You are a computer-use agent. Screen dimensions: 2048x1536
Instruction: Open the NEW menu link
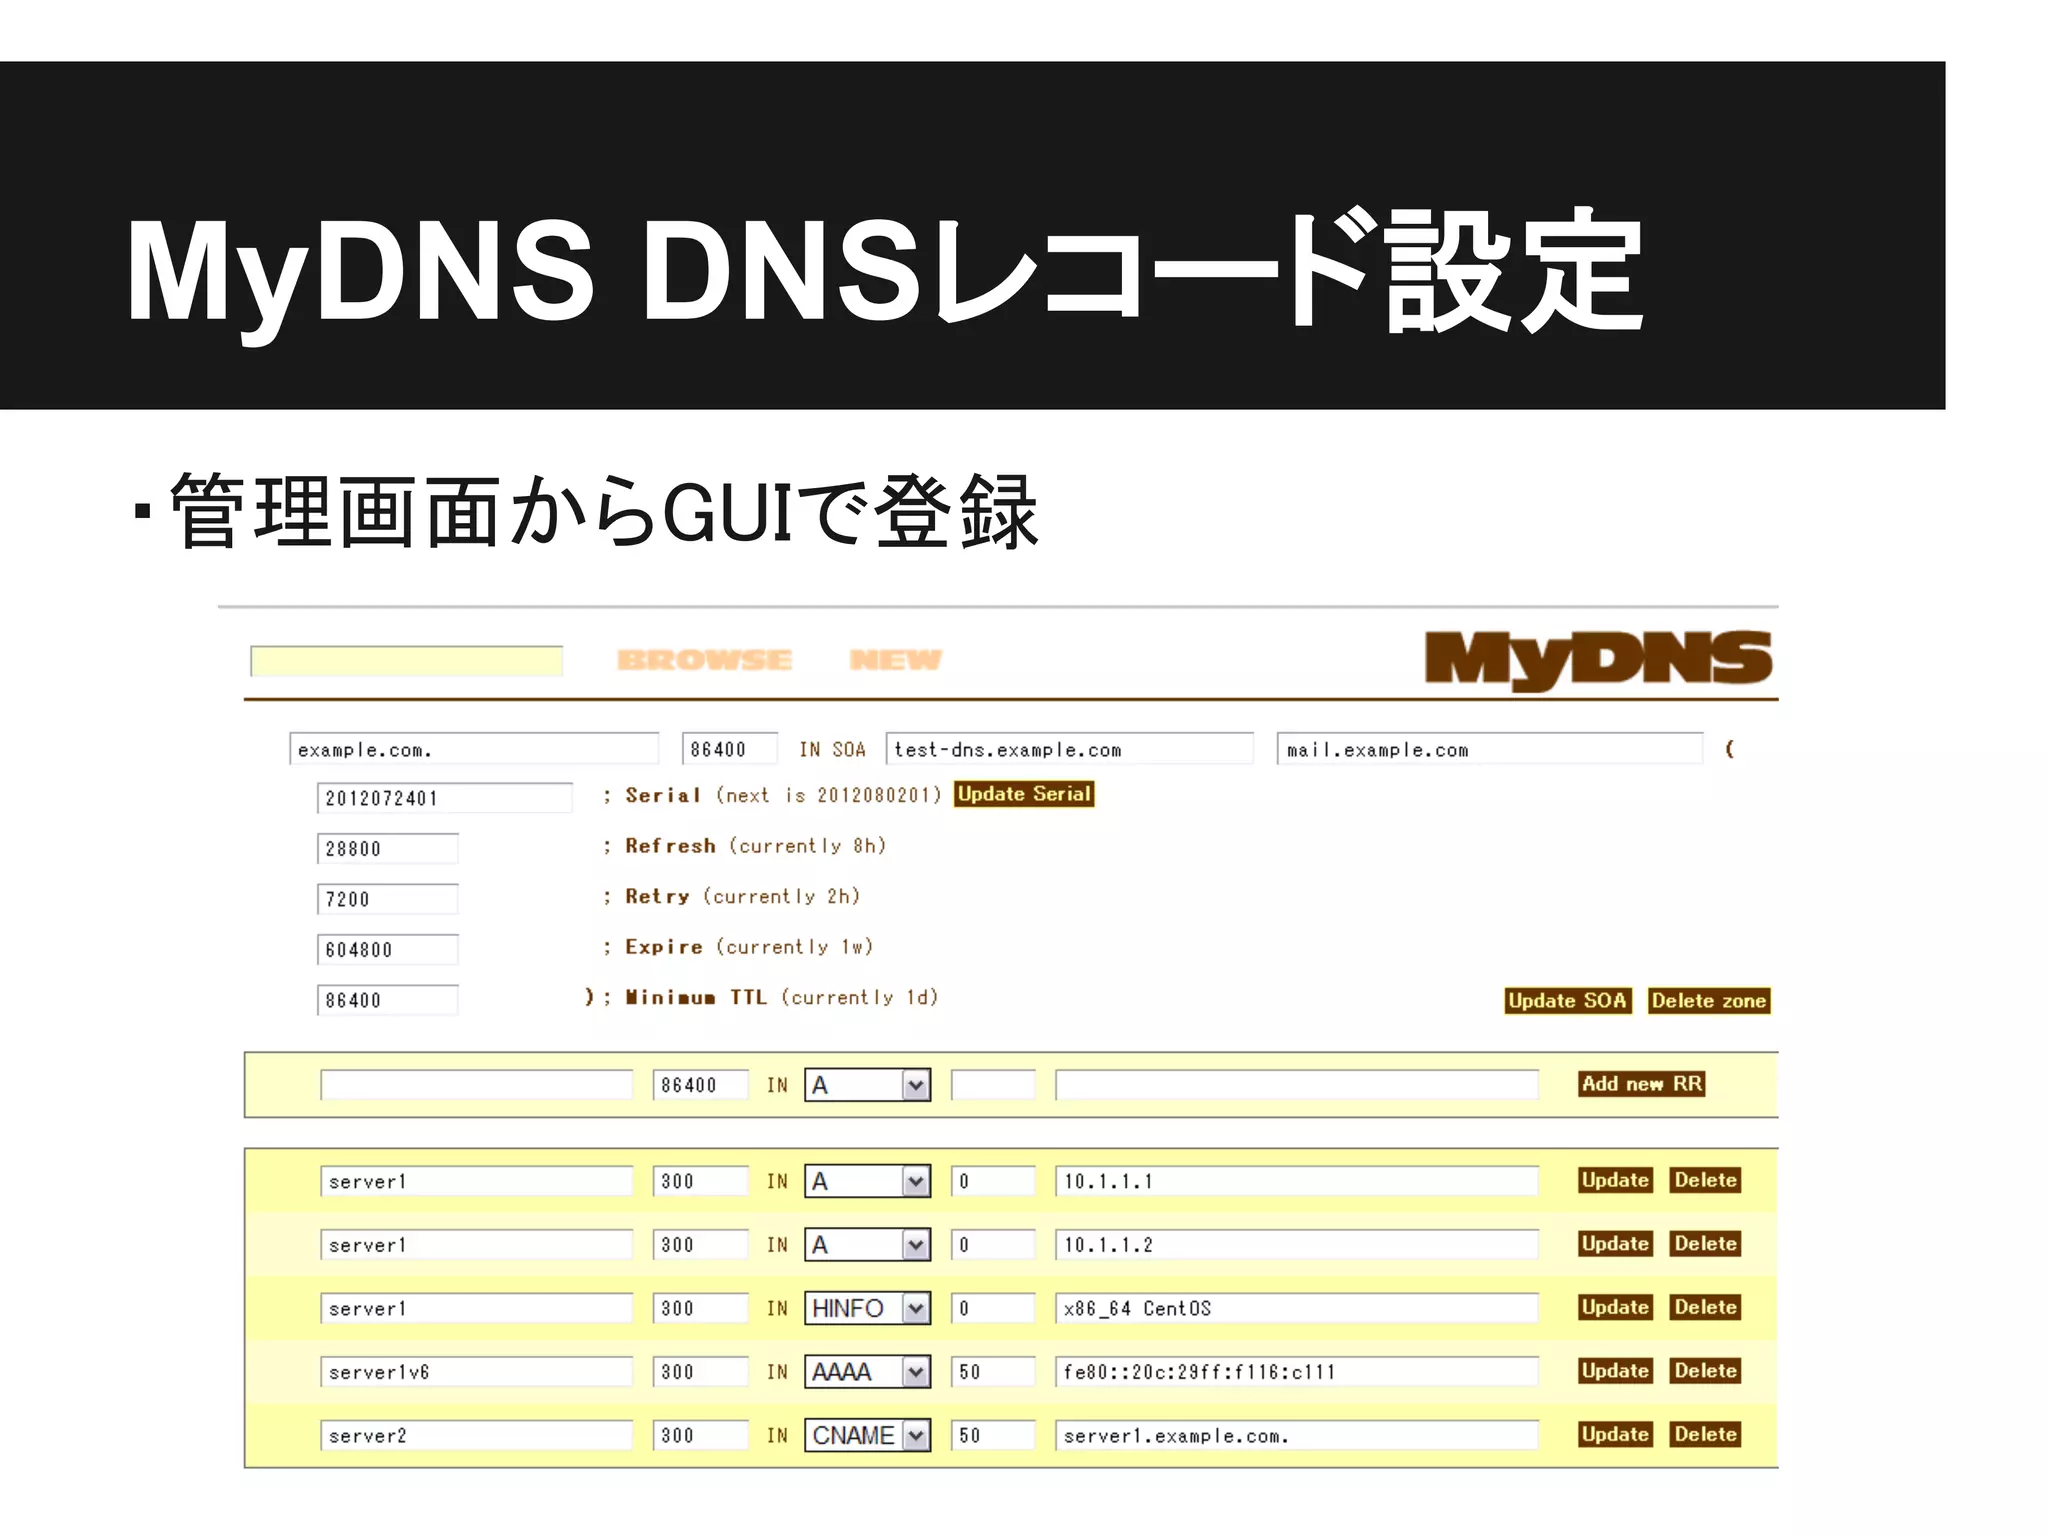point(895,660)
